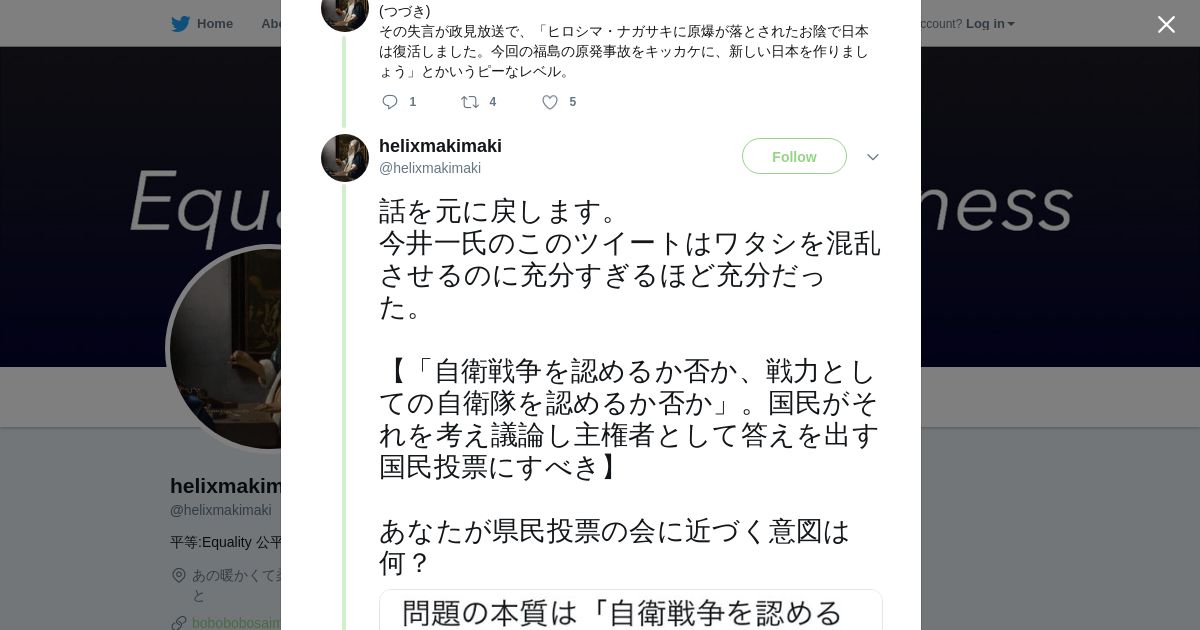This screenshot has width=1200, height=630.
Task: Click the large circular profile photo in the background
Action: coord(226,348)
